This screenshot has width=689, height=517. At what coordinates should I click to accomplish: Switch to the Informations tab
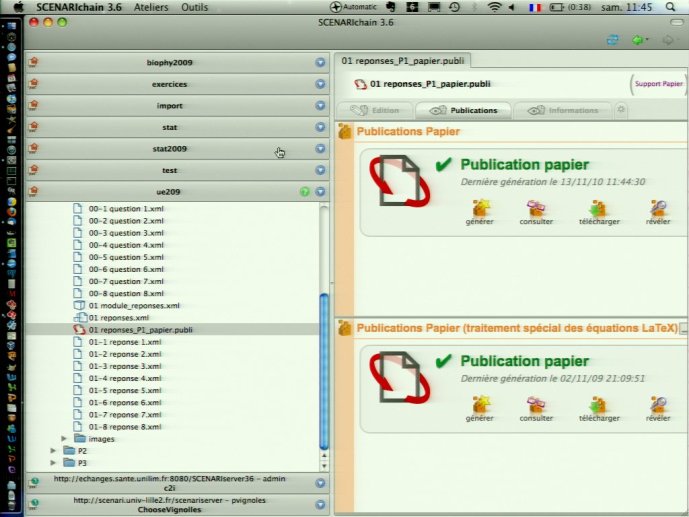[563, 110]
